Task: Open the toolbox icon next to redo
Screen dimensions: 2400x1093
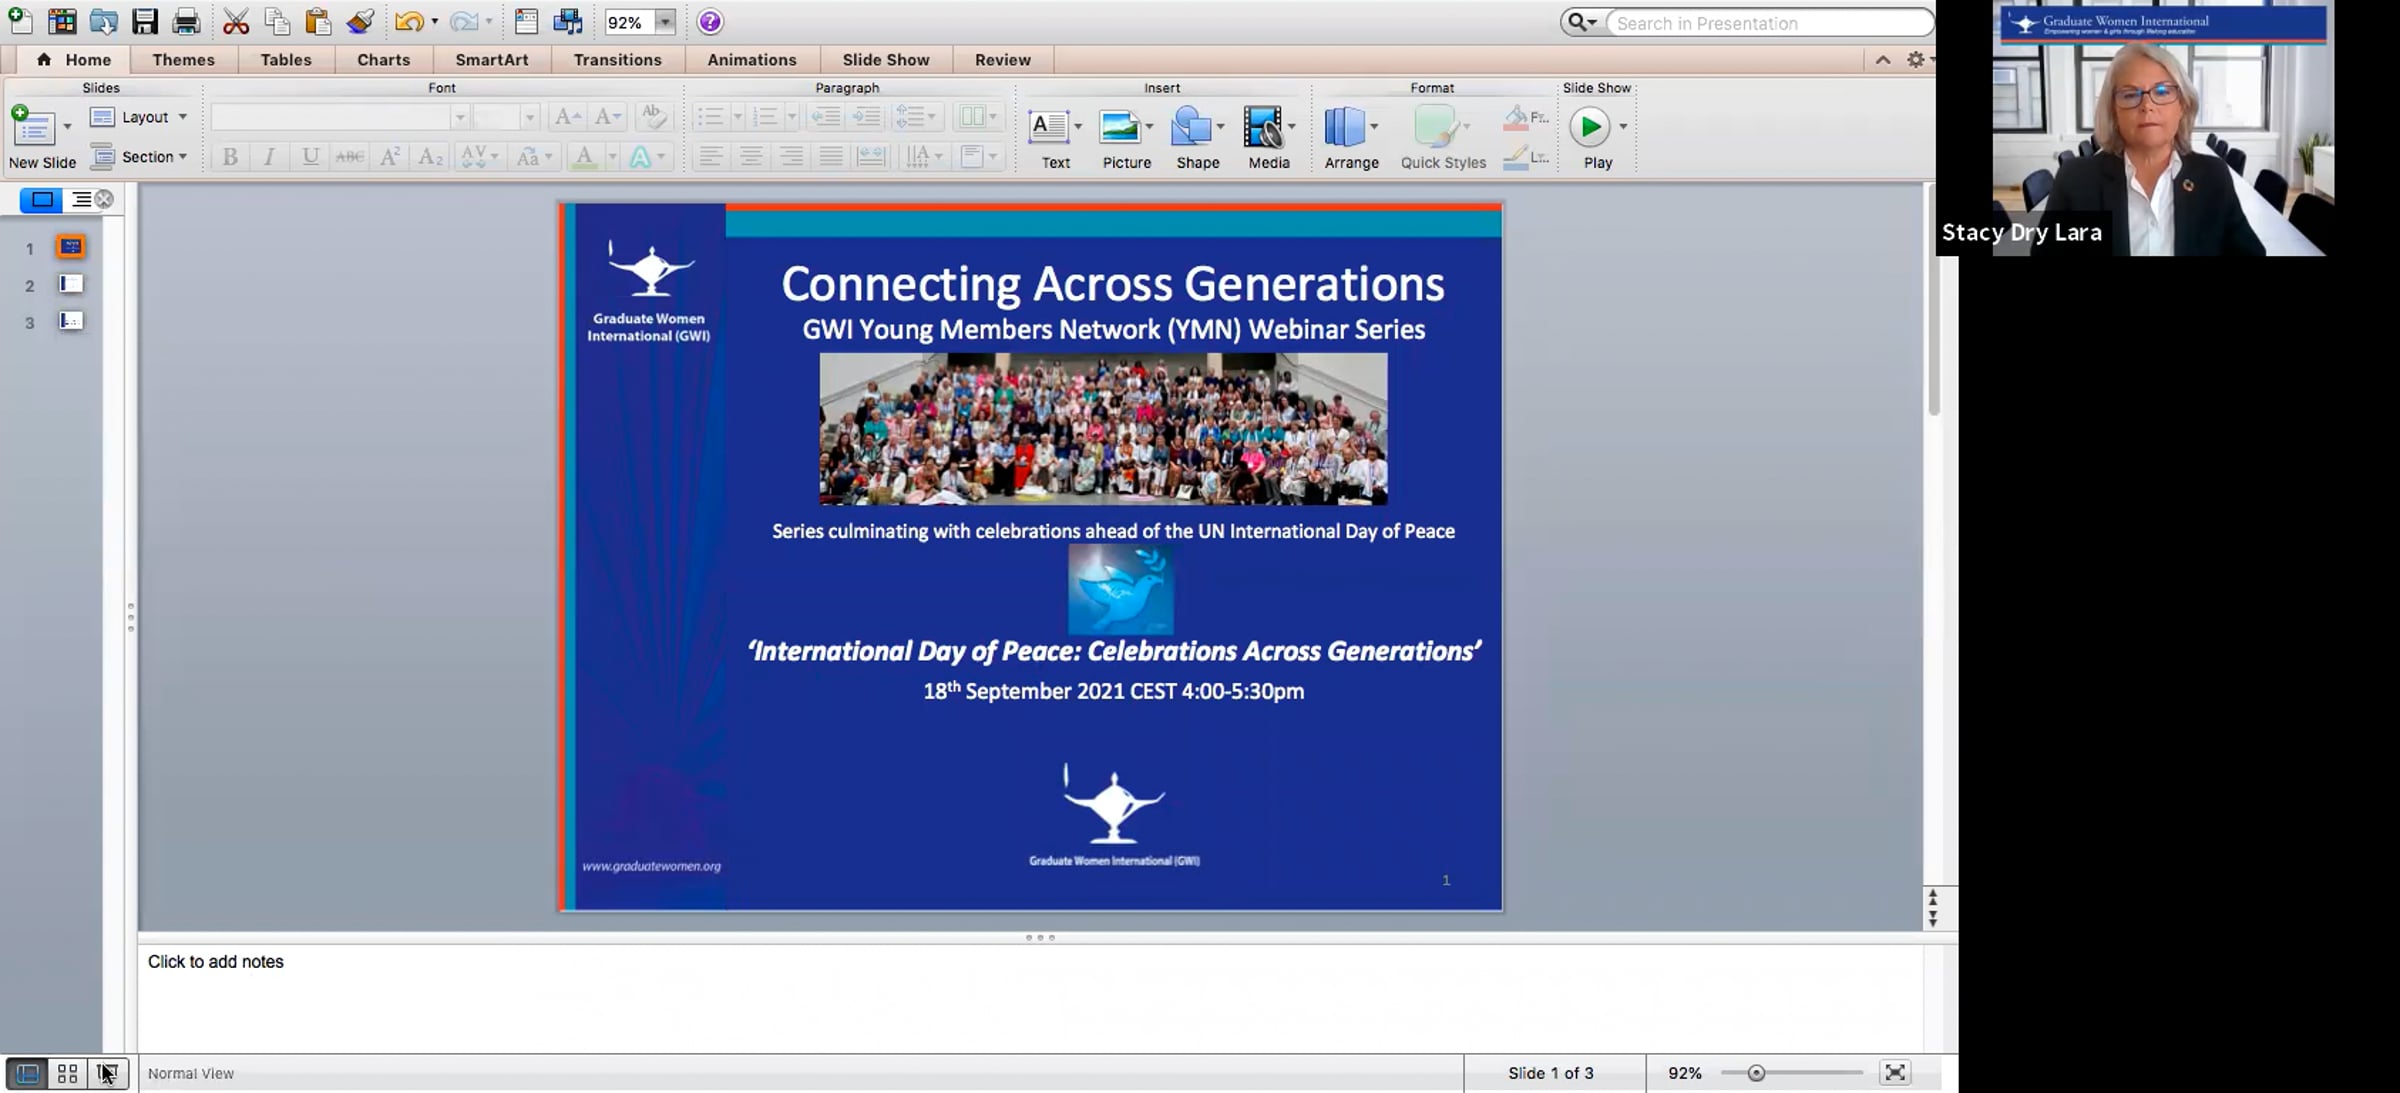Action: 526,21
